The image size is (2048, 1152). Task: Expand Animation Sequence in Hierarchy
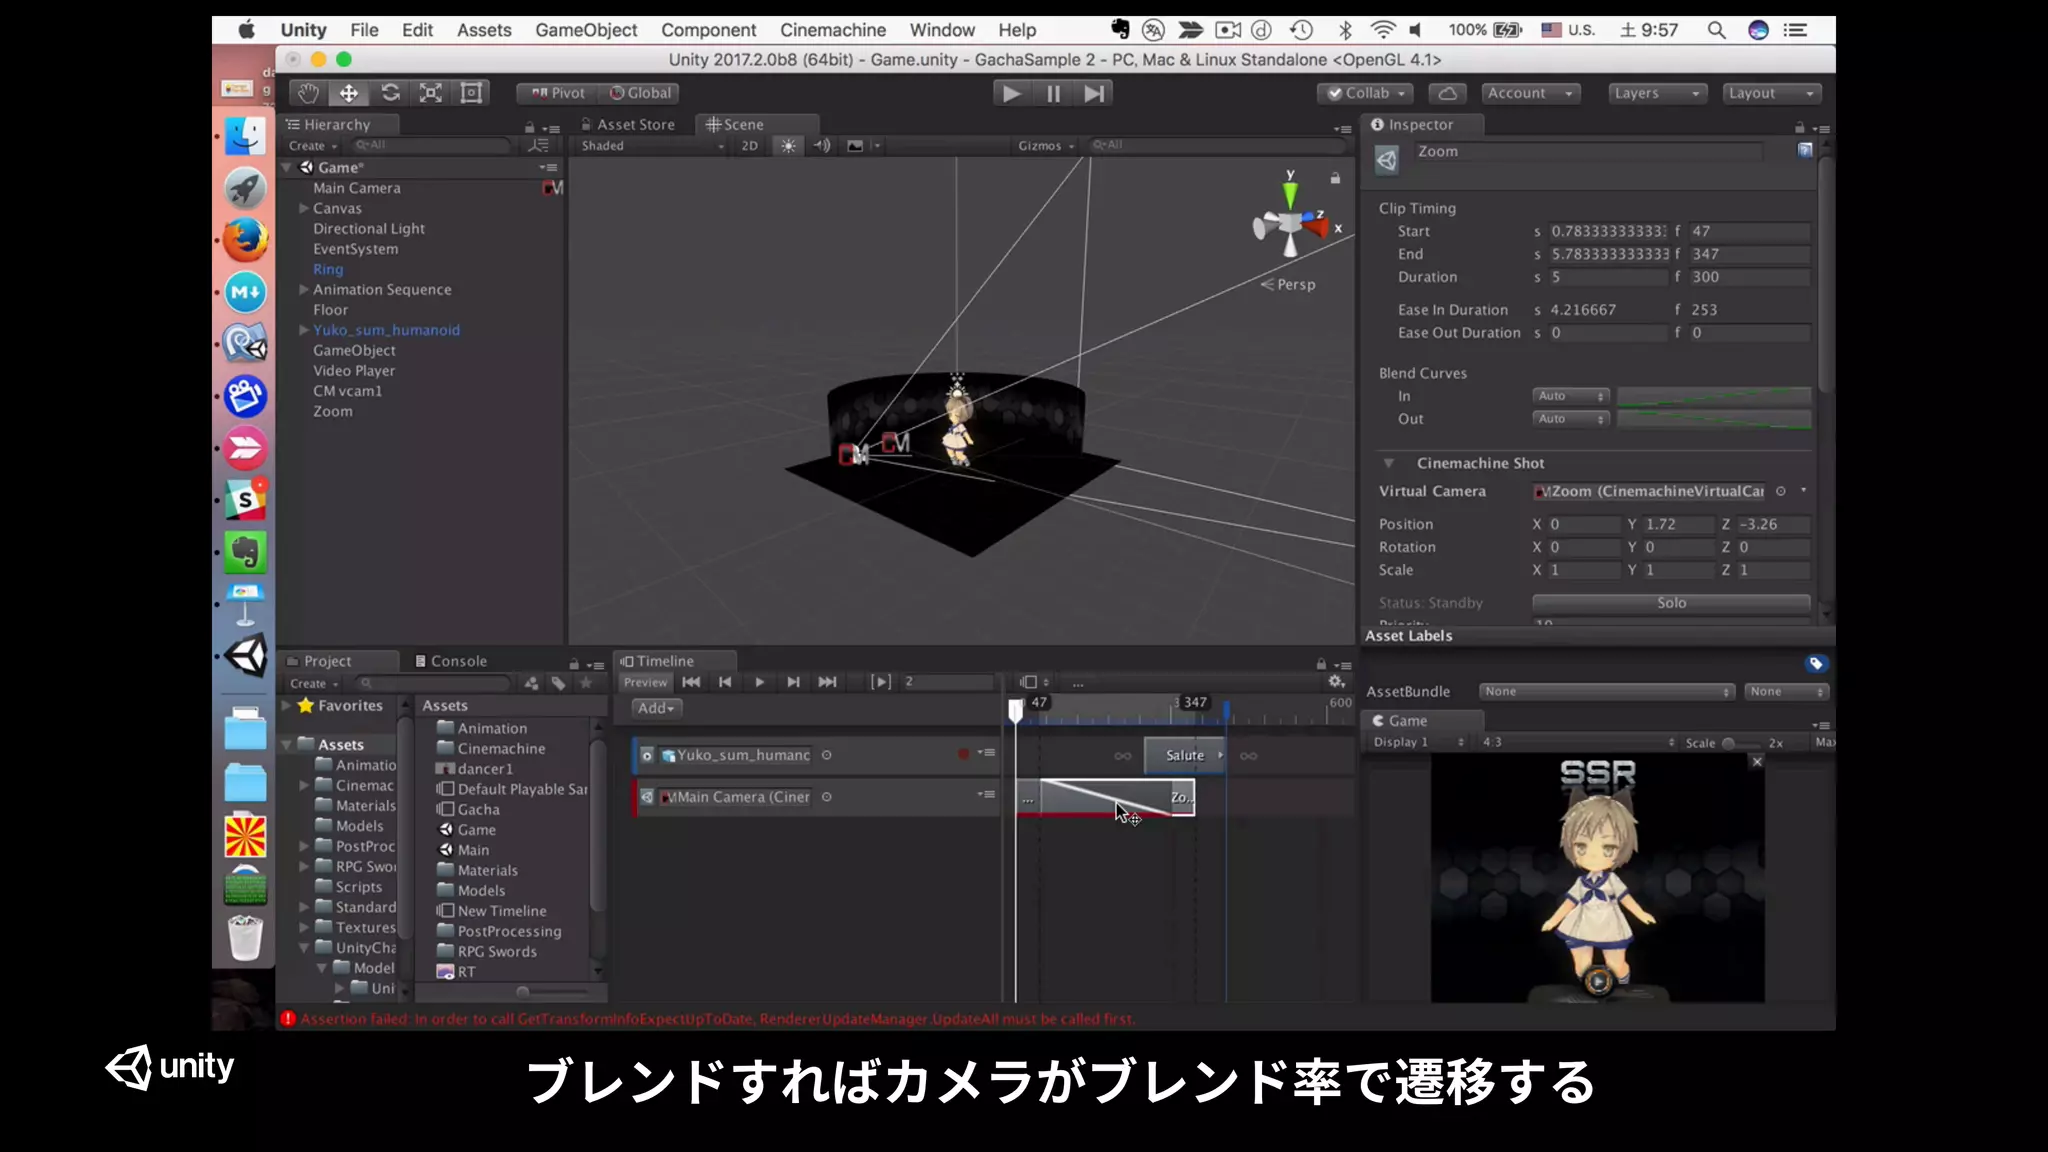coord(303,290)
